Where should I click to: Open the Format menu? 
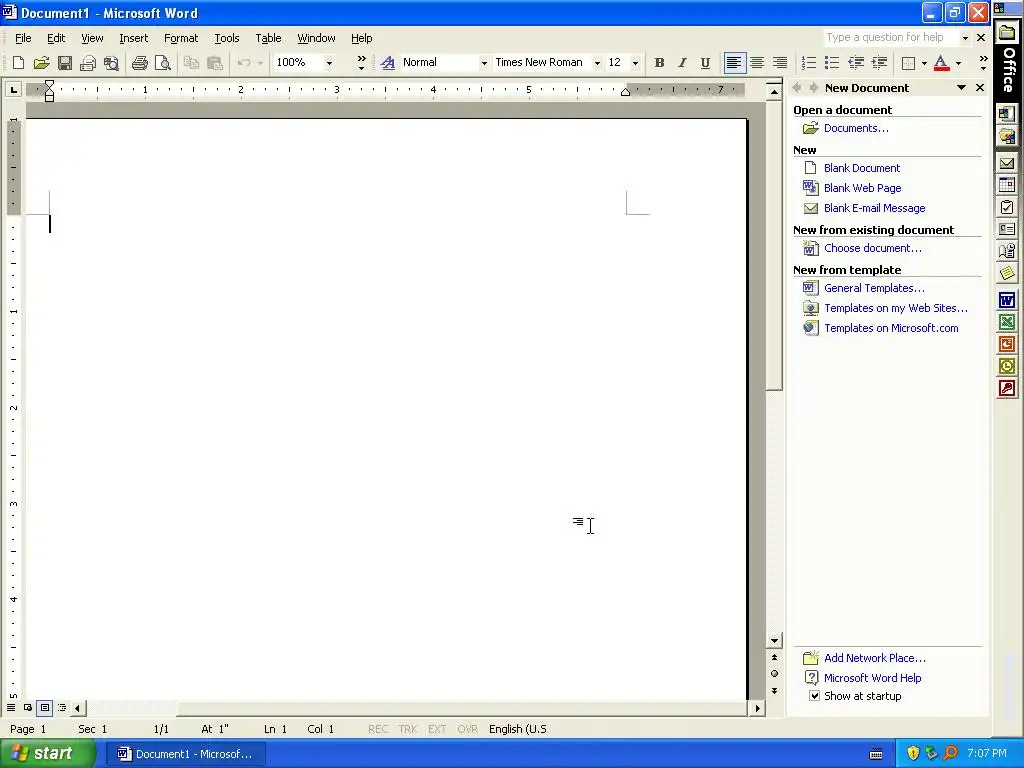181,38
